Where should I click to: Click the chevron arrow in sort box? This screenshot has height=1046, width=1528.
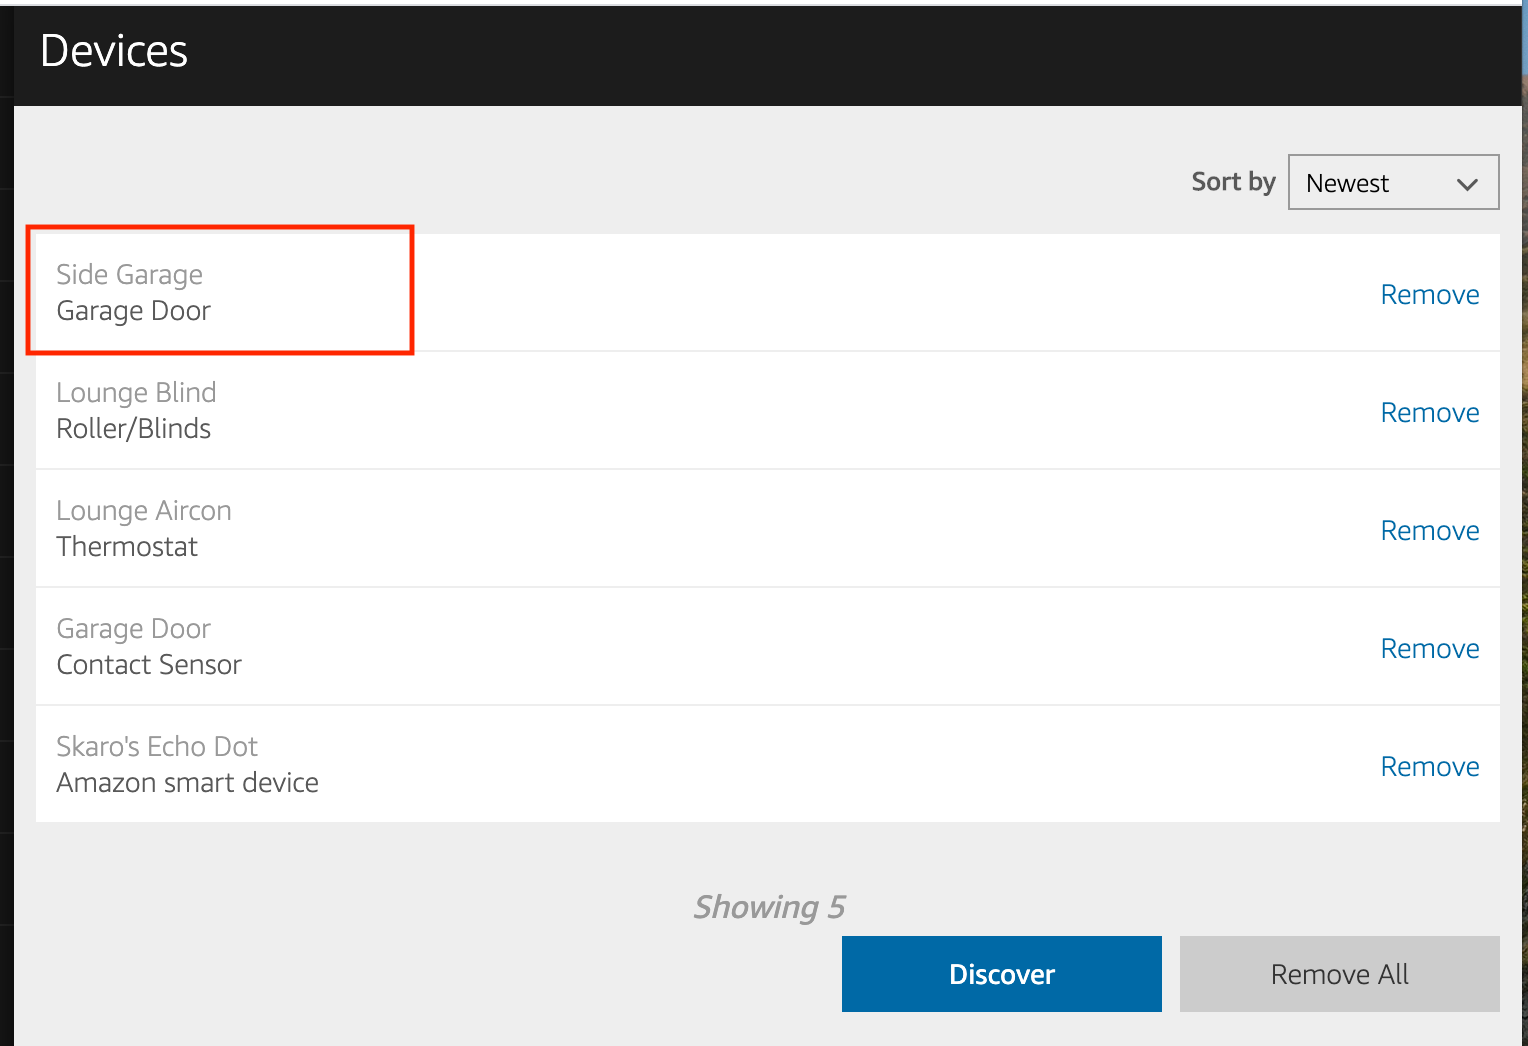(1467, 184)
